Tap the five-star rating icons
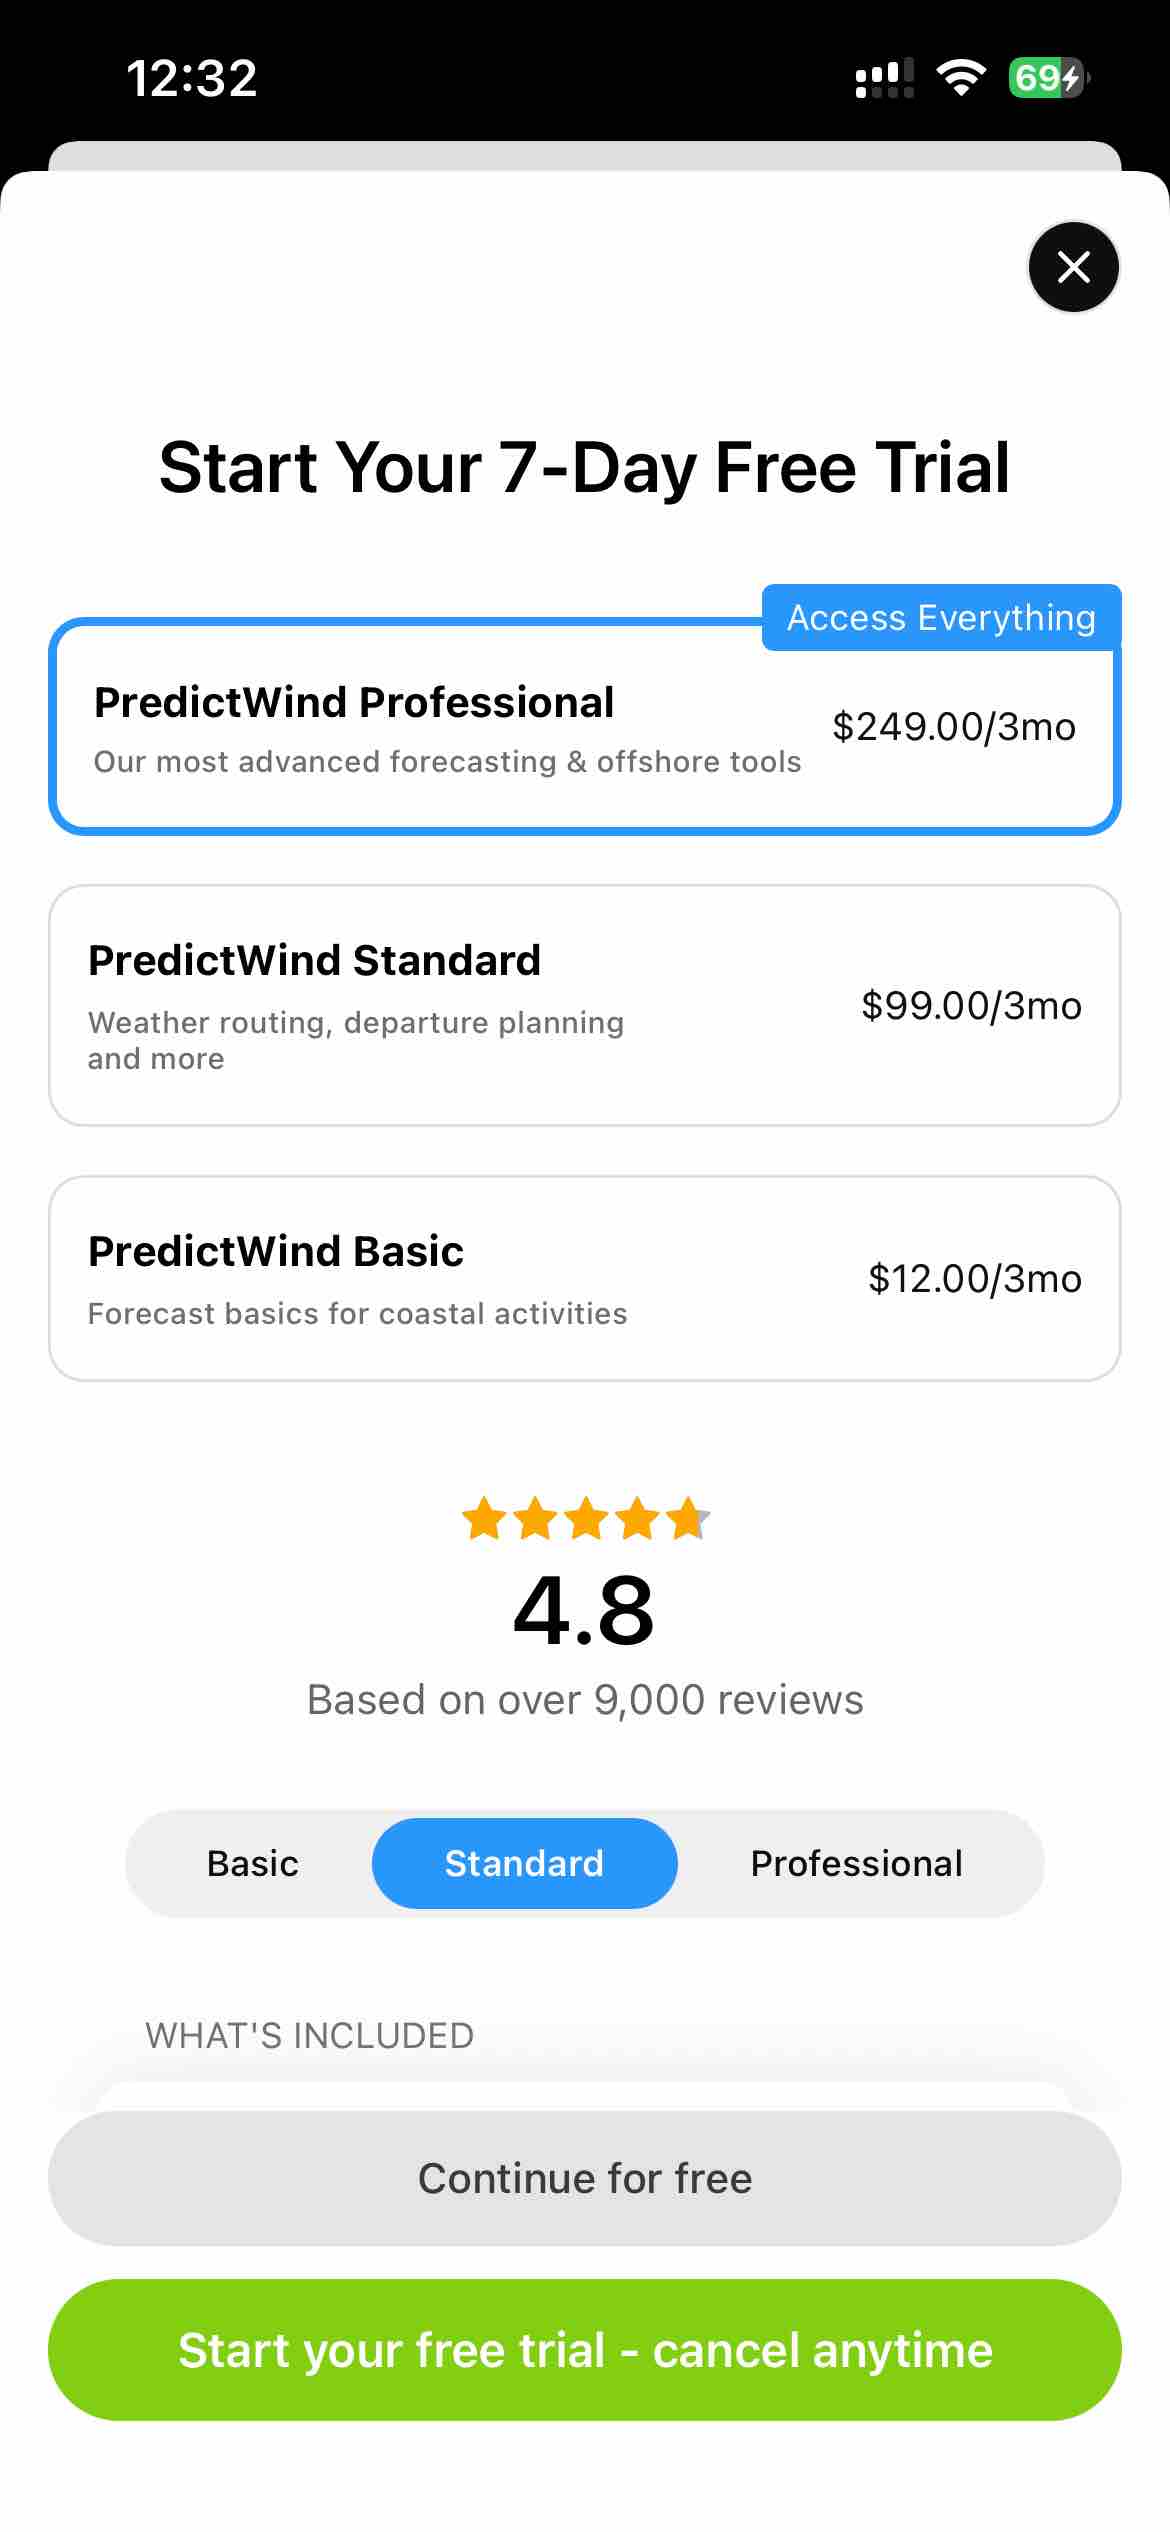The height and width of the screenshot is (2532, 1170). pos(585,1519)
